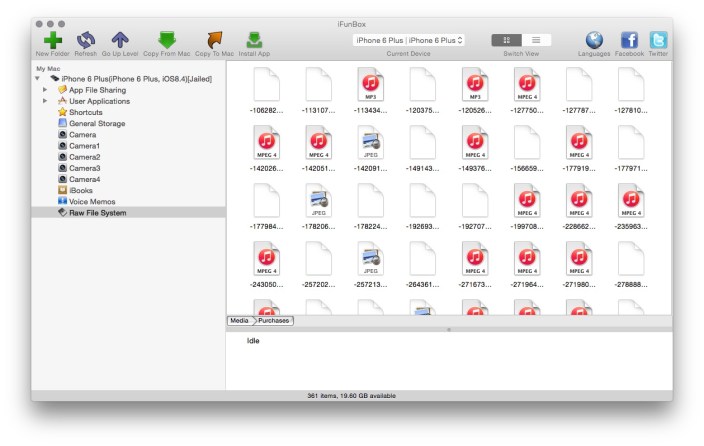Go up one folder level
704x446 pixels.
point(121,39)
